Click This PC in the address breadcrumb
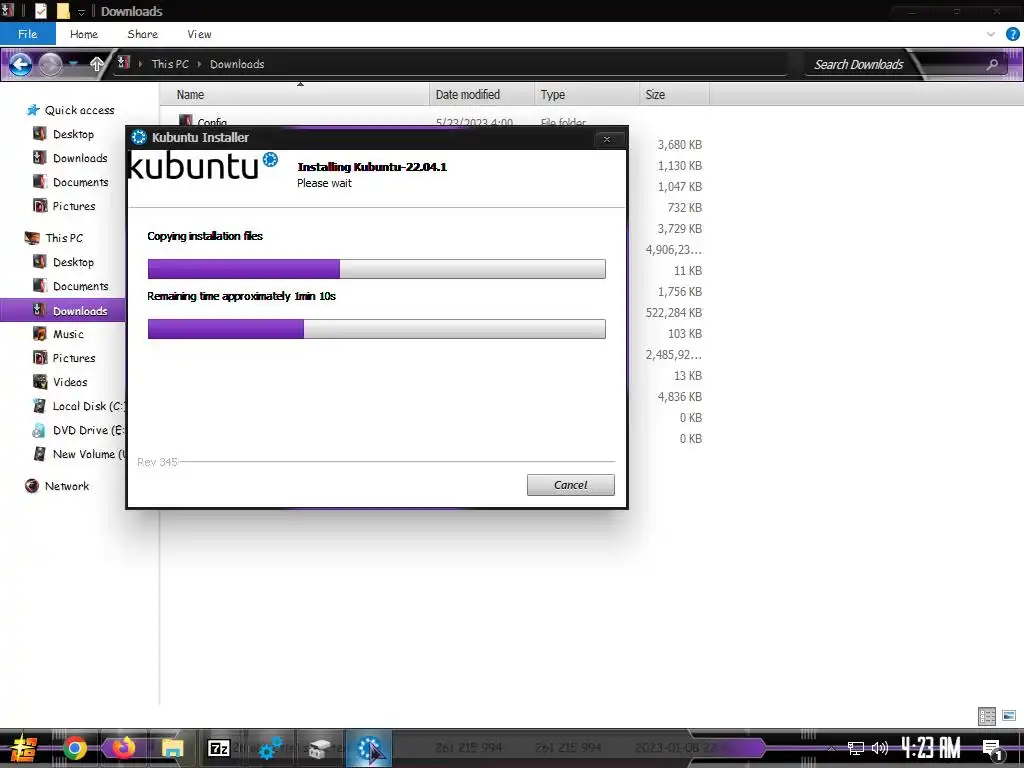Image resolution: width=1024 pixels, height=768 pixels. tap(170, 64)
